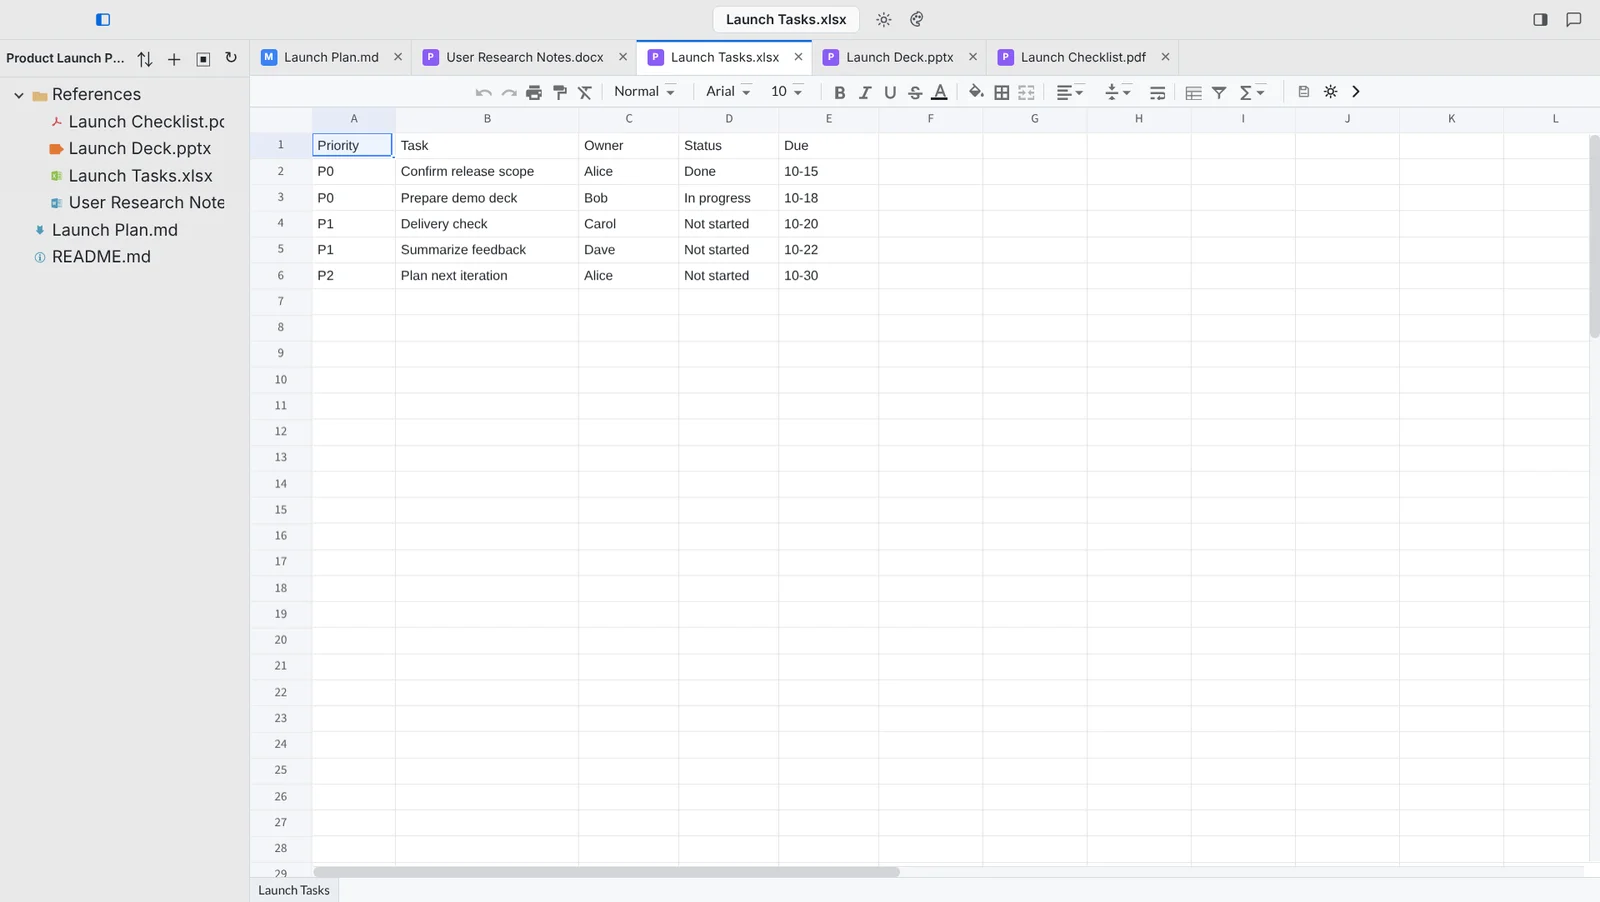Select column B header

487,119
